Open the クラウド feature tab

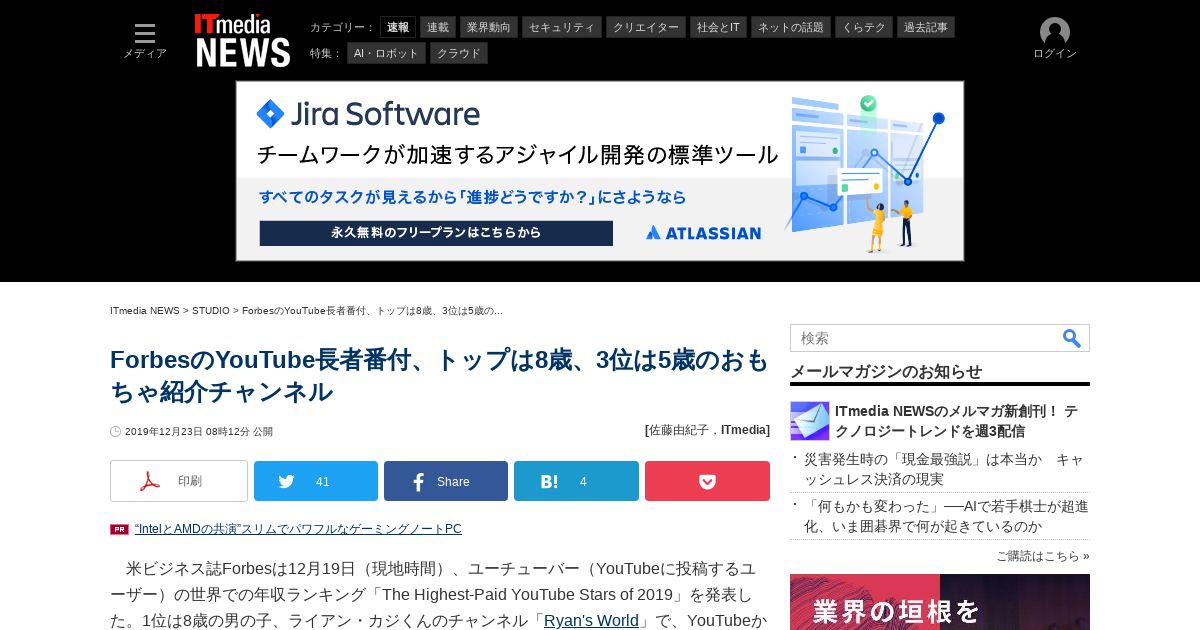pos(459,53)
